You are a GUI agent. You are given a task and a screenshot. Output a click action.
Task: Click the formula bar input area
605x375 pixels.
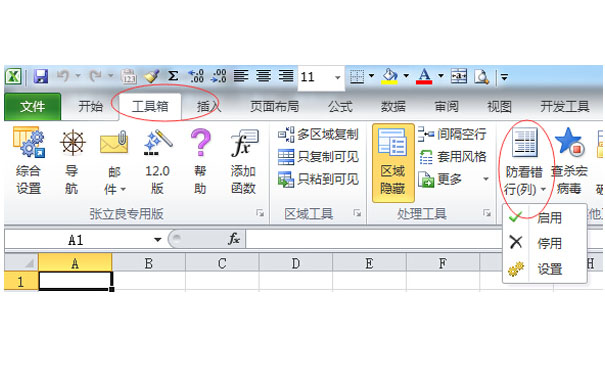373,240
